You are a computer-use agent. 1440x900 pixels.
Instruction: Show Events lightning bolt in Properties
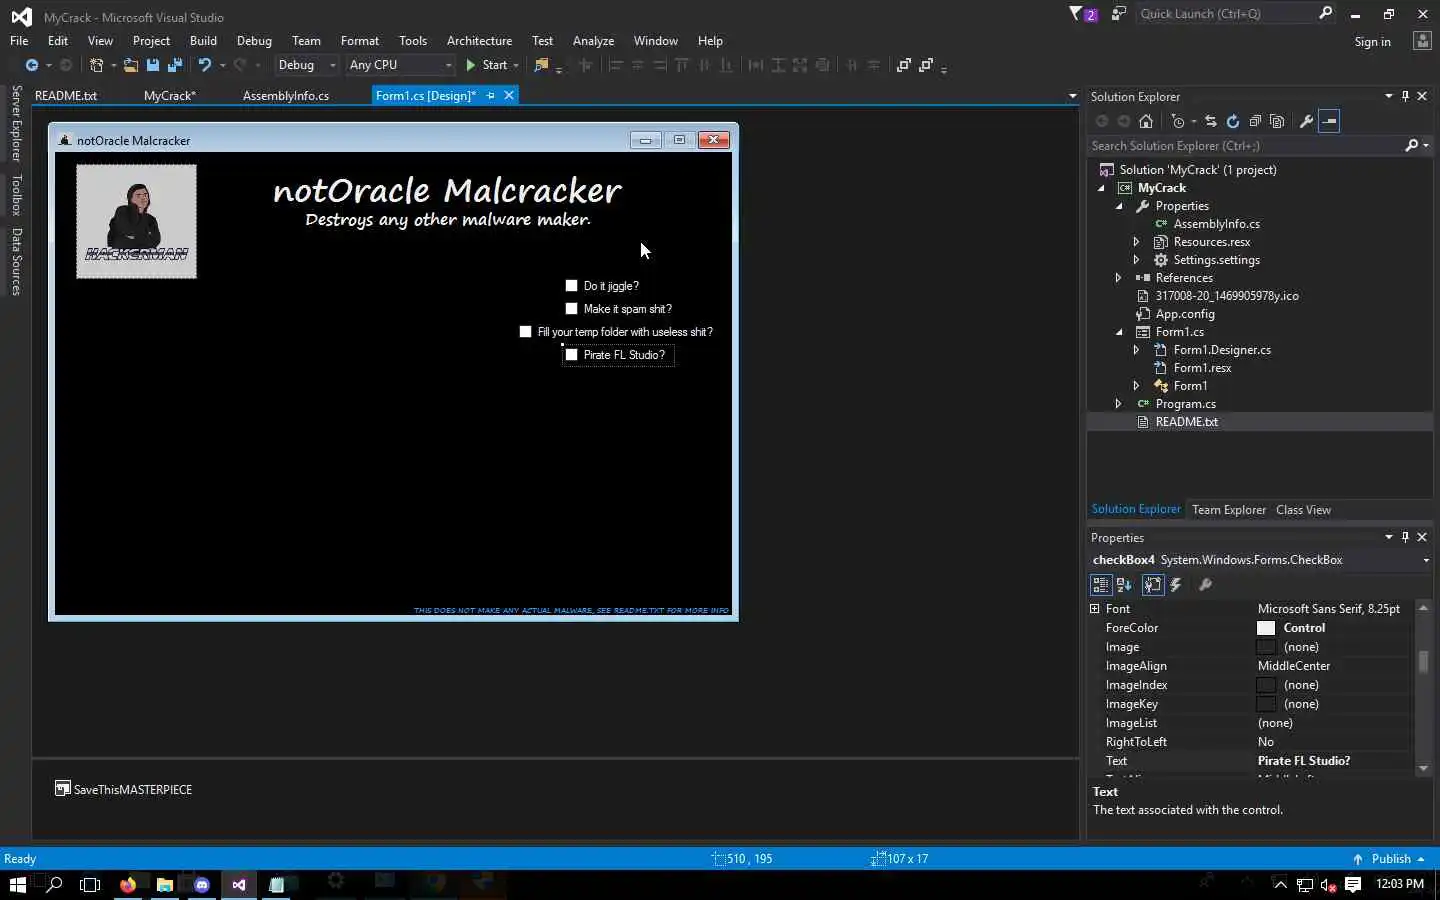pos(1176,585)
